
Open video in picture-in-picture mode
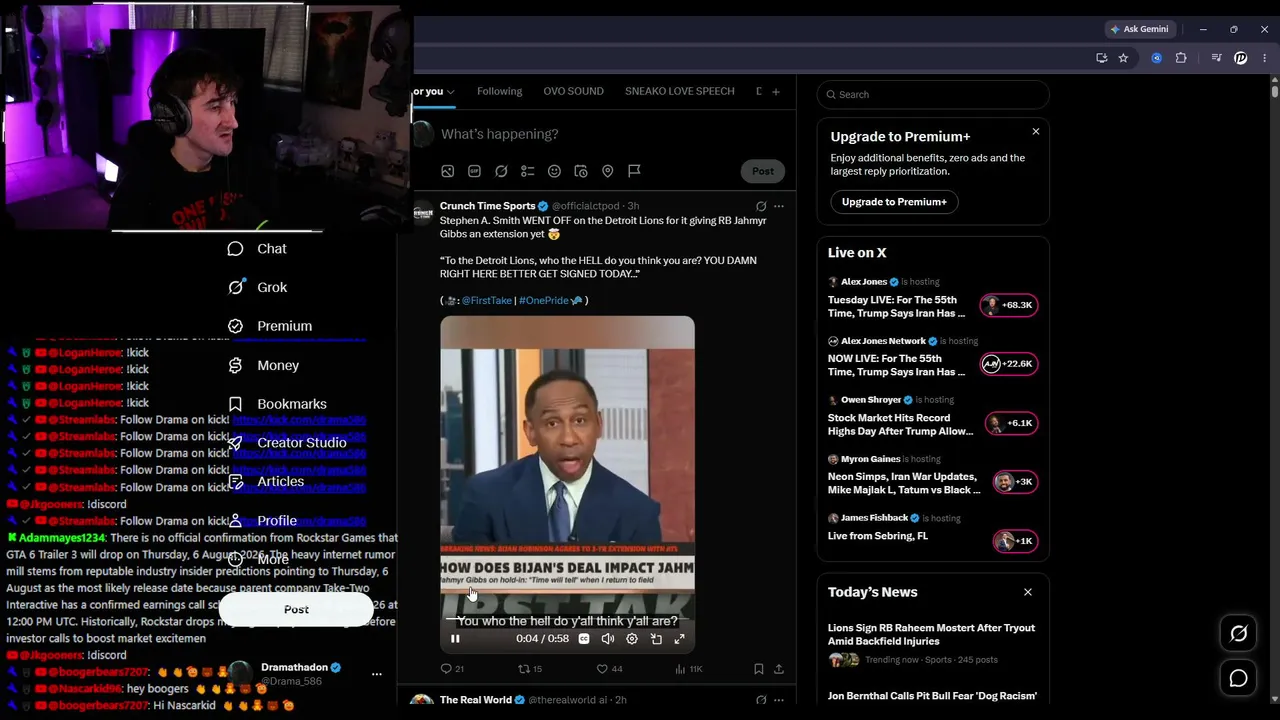point(656,639)
